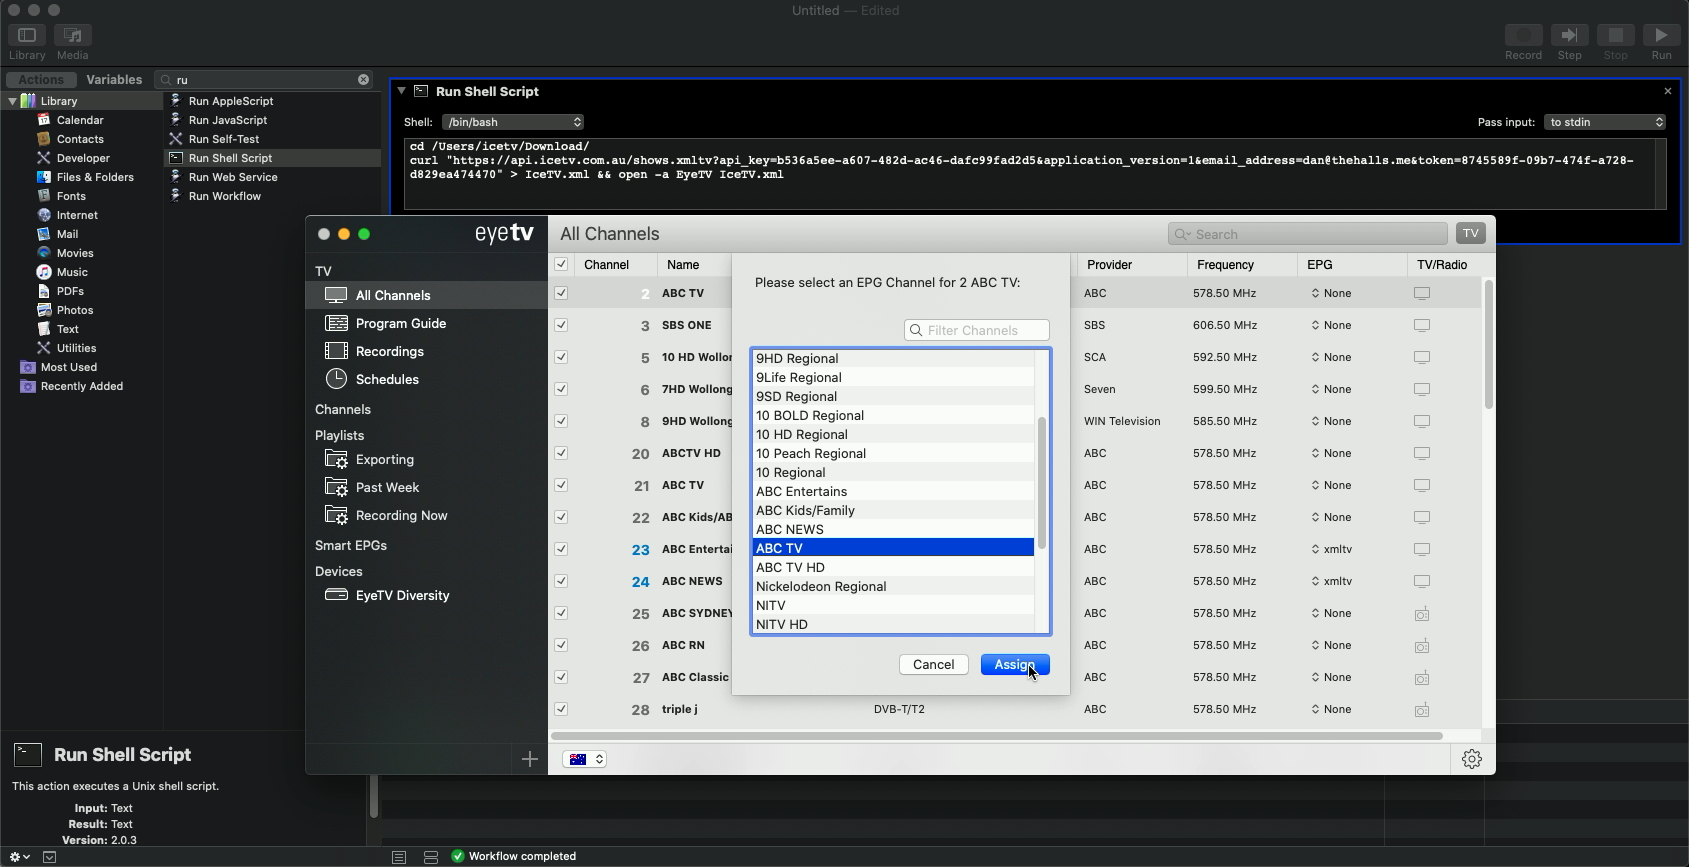
Task: Open EPG dropdown for channel 2 ABC TV
Action: pyautogui.click(x=1332, y=293)
